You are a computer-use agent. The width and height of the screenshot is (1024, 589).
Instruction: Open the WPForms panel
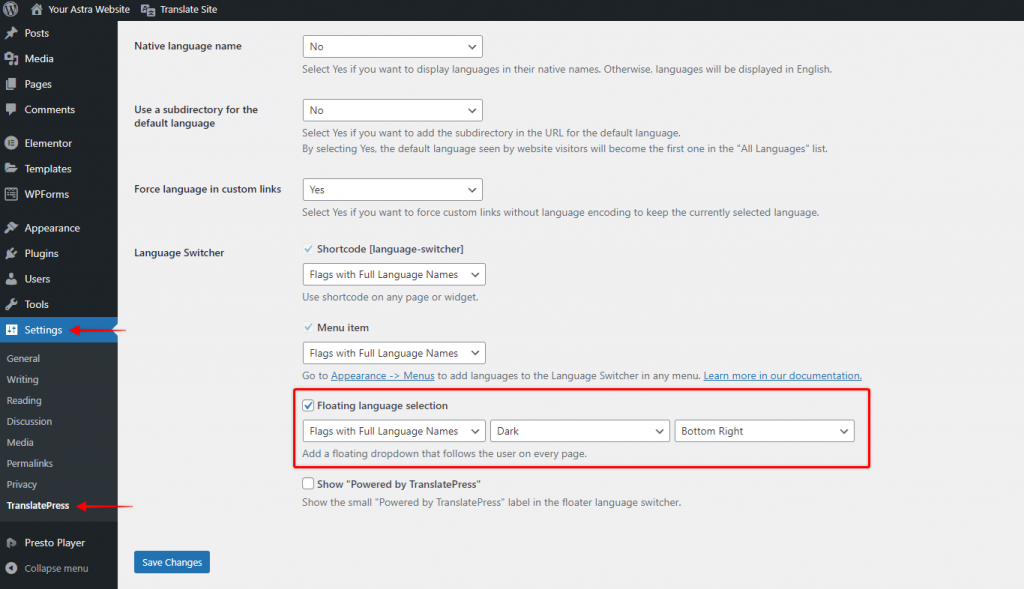coord(45,193)
